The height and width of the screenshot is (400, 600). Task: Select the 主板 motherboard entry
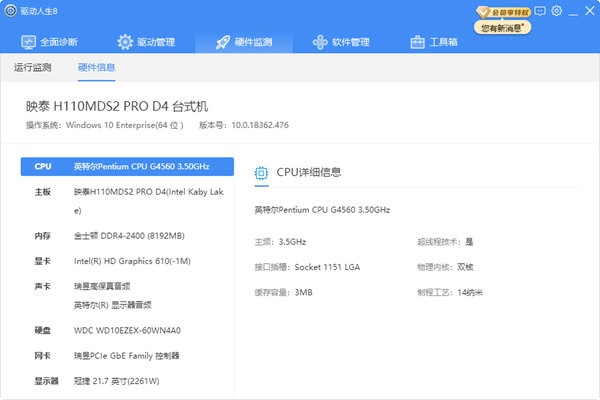[x=127, y=201]
